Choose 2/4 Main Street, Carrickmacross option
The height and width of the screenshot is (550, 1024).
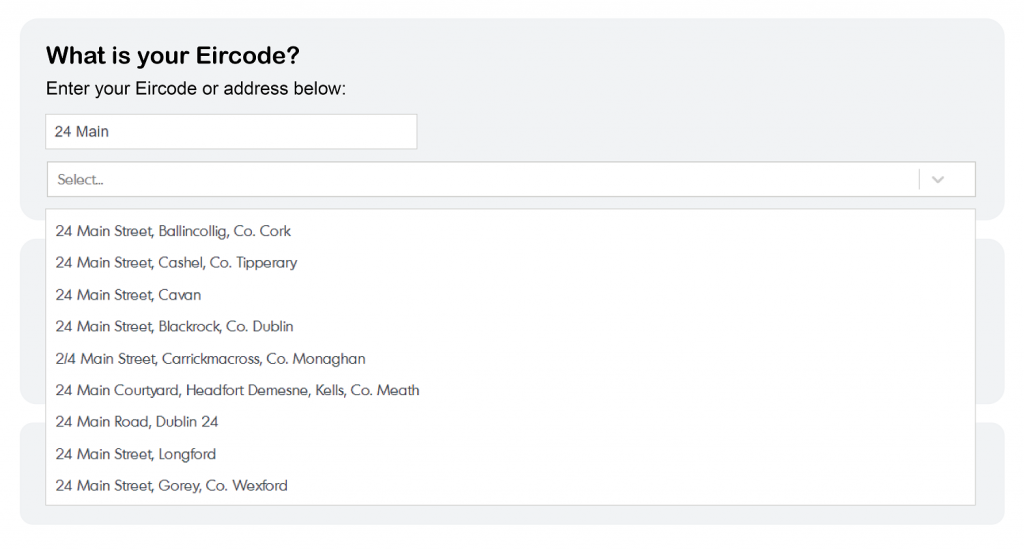point(210,359)
